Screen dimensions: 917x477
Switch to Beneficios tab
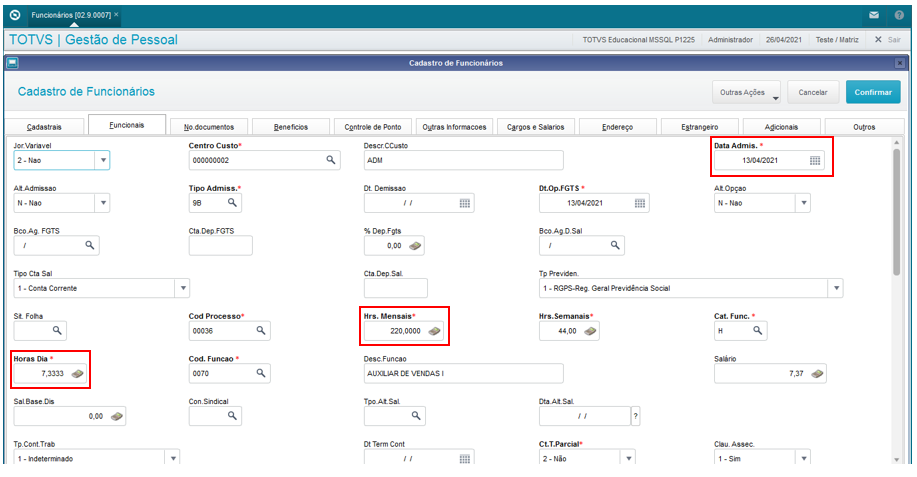click(x=291, y=127)
